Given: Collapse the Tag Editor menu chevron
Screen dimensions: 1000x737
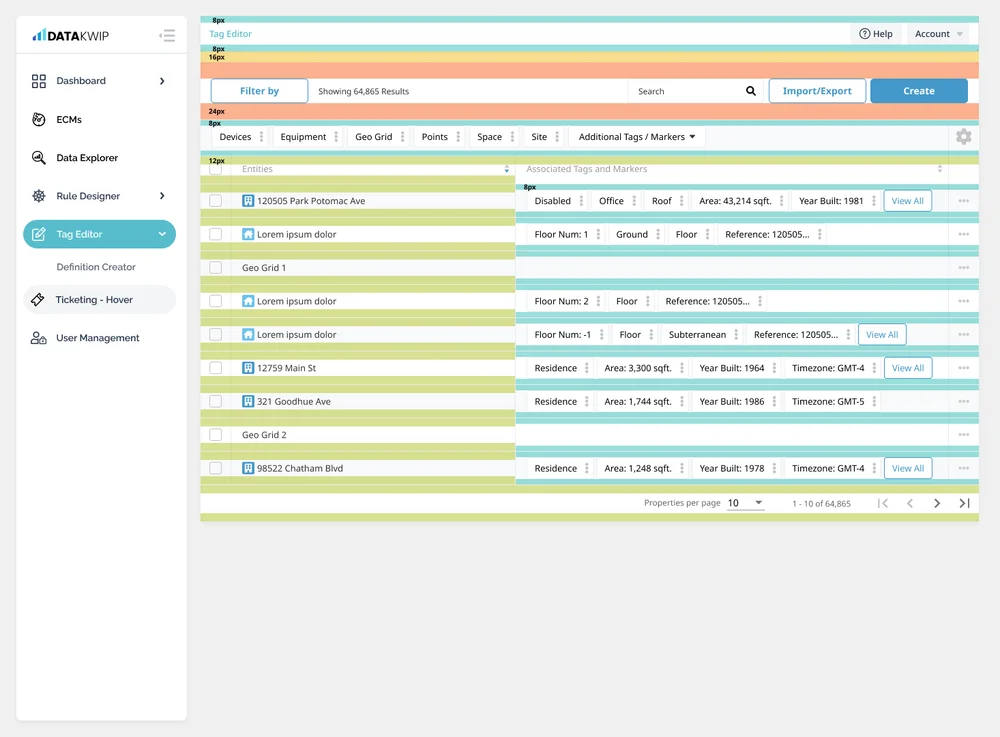Looking at the screenshot, I should 162,234.
